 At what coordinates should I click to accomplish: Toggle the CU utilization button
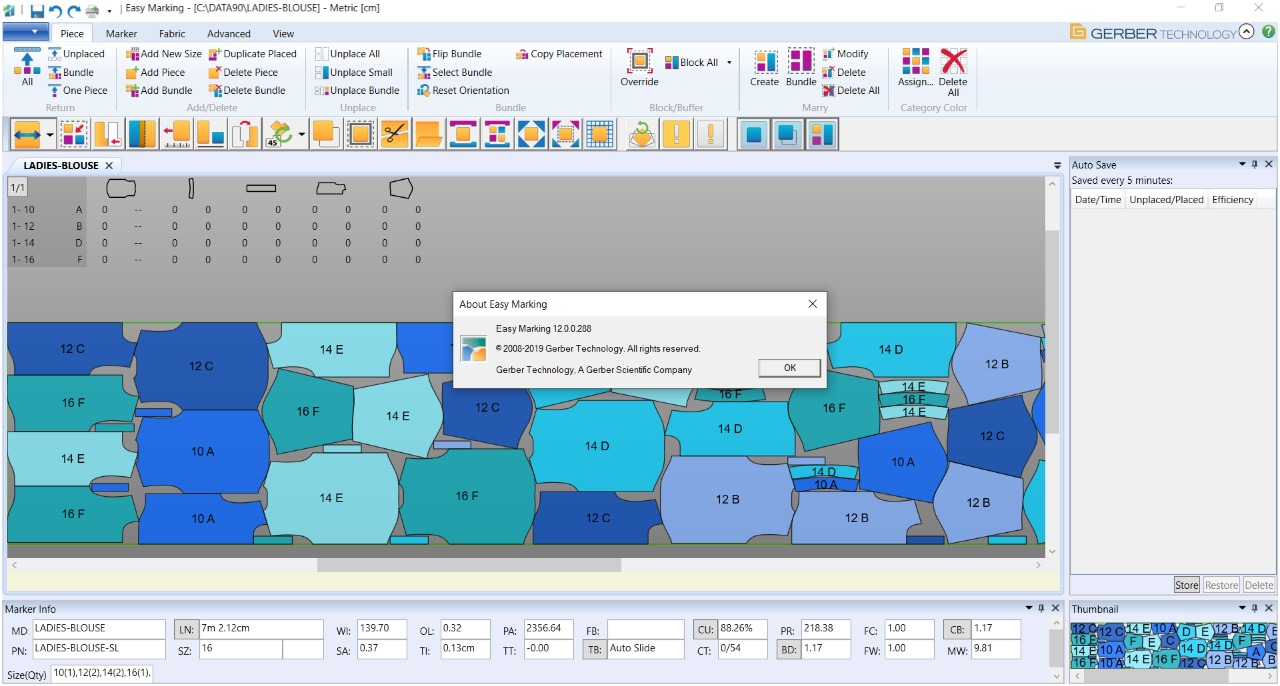click(704, 629)
